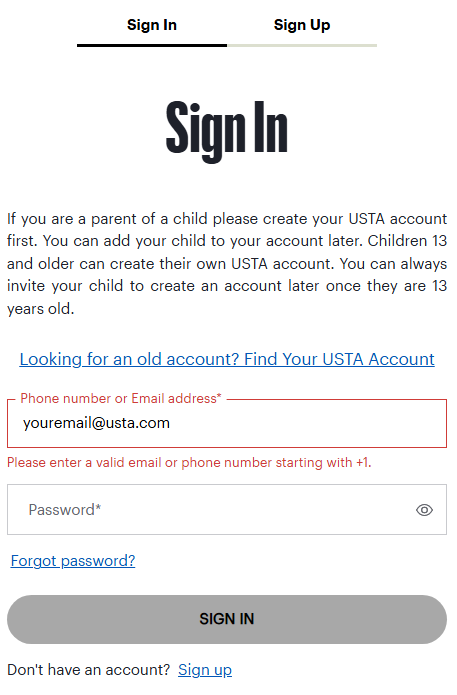Click the gray SIGN IN button
This screenshot has width=457, height=695.
click(227, 619)
